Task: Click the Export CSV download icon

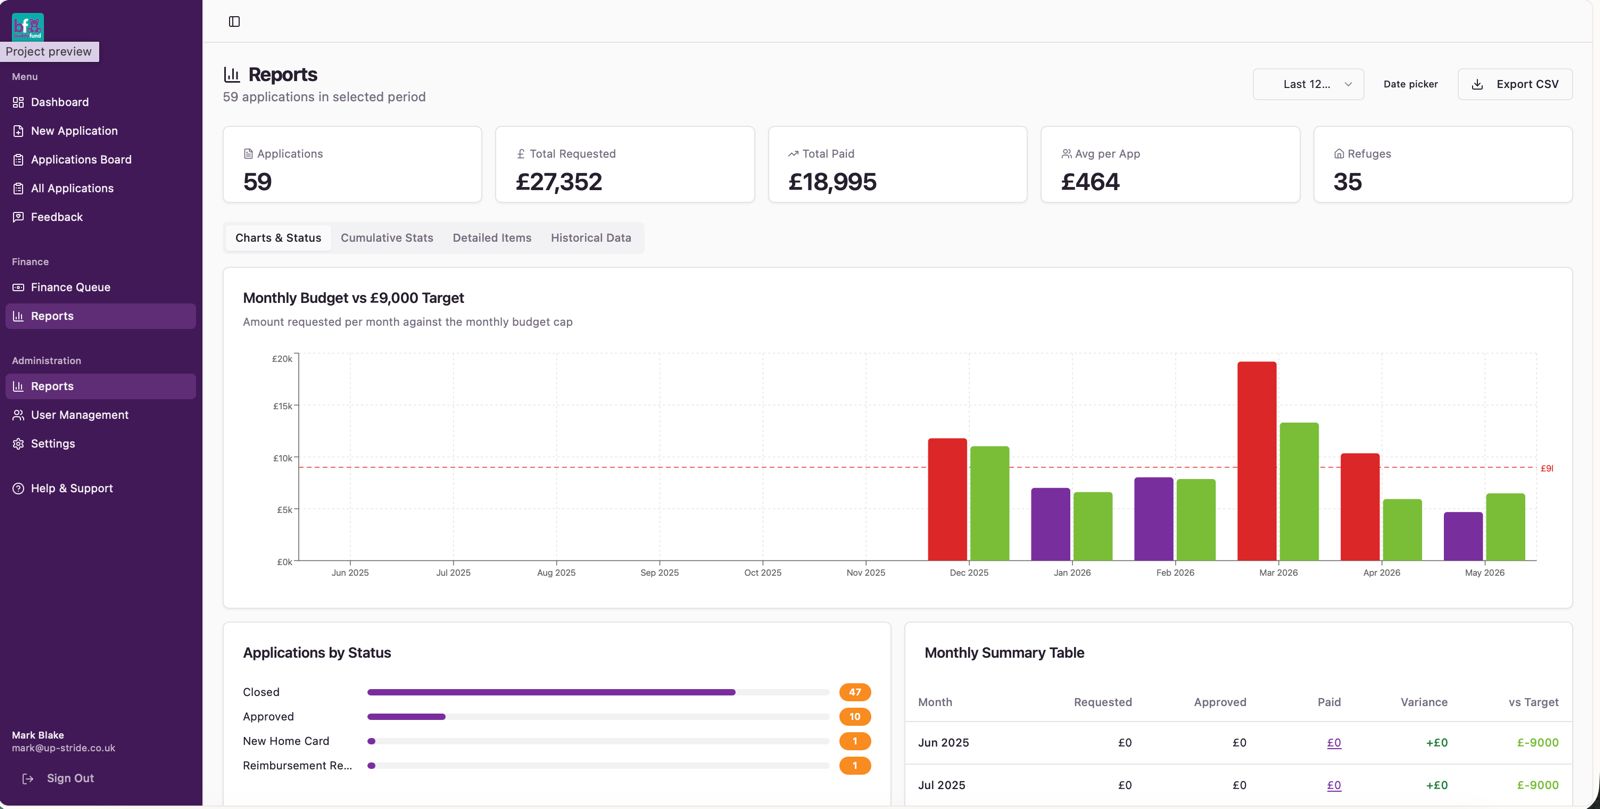Action: point(1477,84)
